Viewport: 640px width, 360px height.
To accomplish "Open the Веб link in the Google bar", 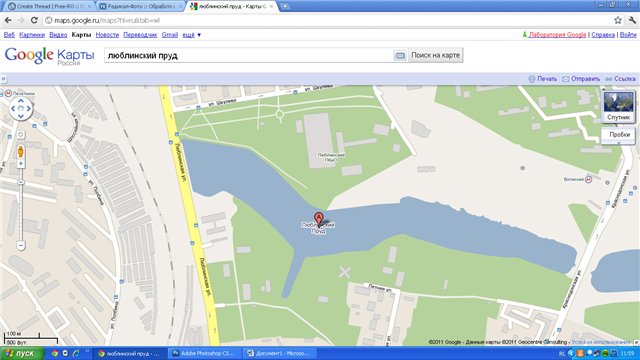I will click(x=9, y=35).
